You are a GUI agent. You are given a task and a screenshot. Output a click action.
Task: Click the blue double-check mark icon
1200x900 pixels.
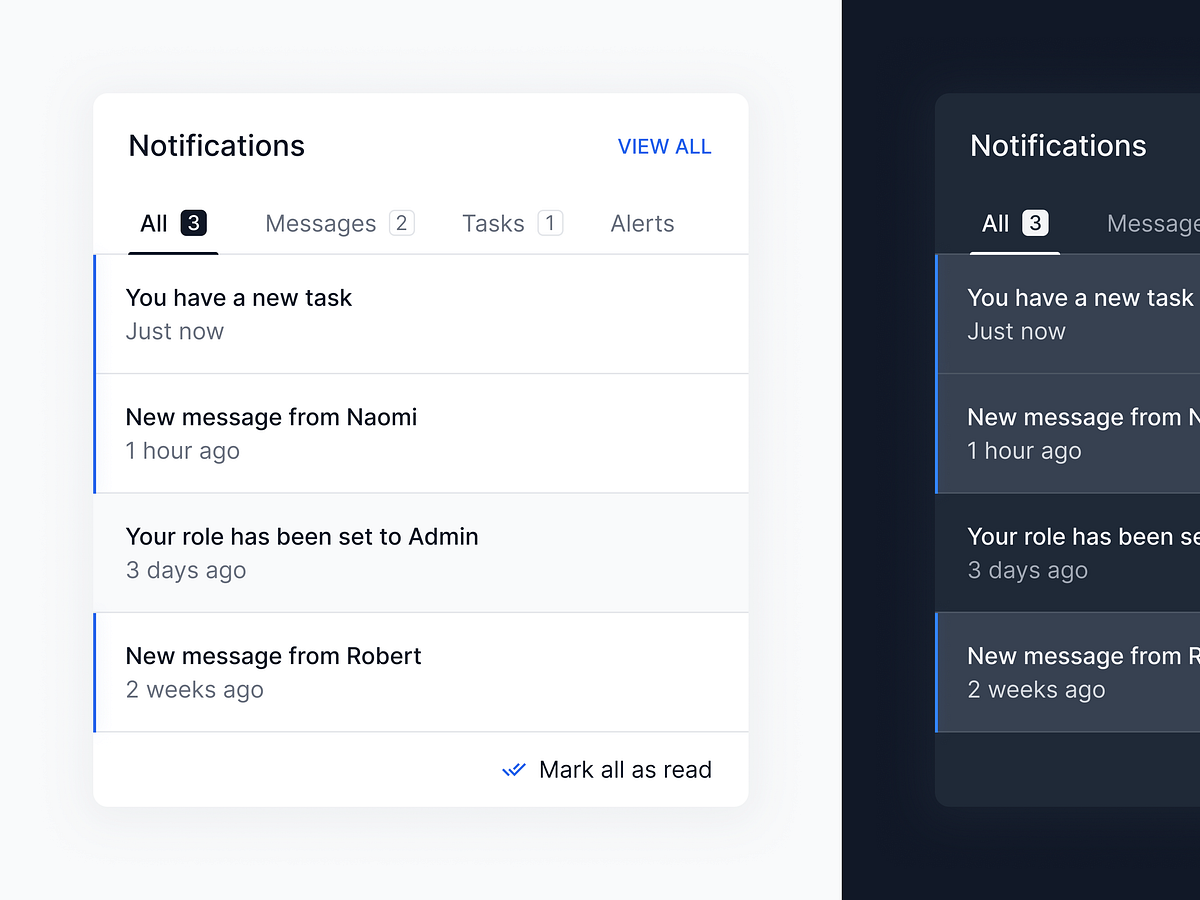coord(513,770)
